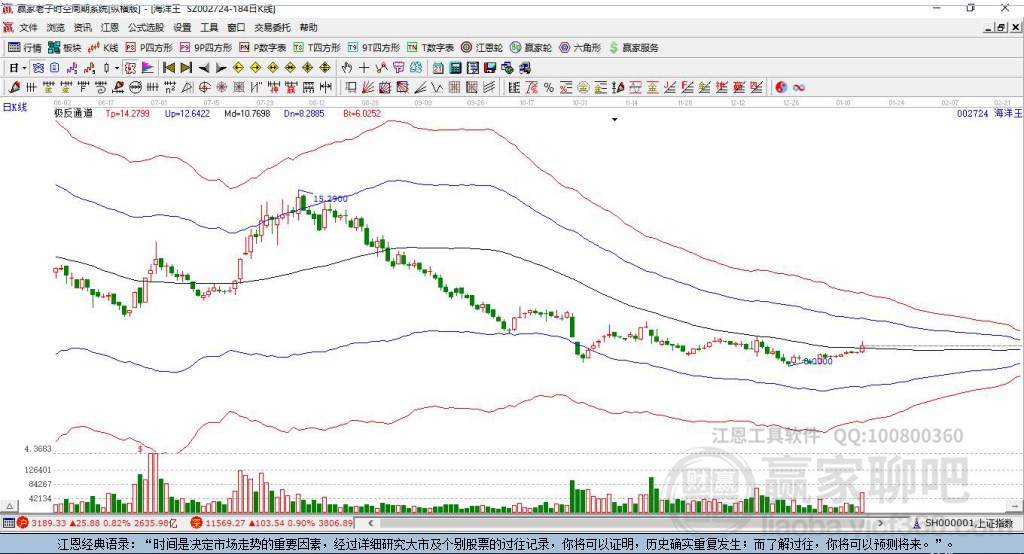Select the percent % tool
Viewport: 1024px width, 554px height.
(549, 88)
